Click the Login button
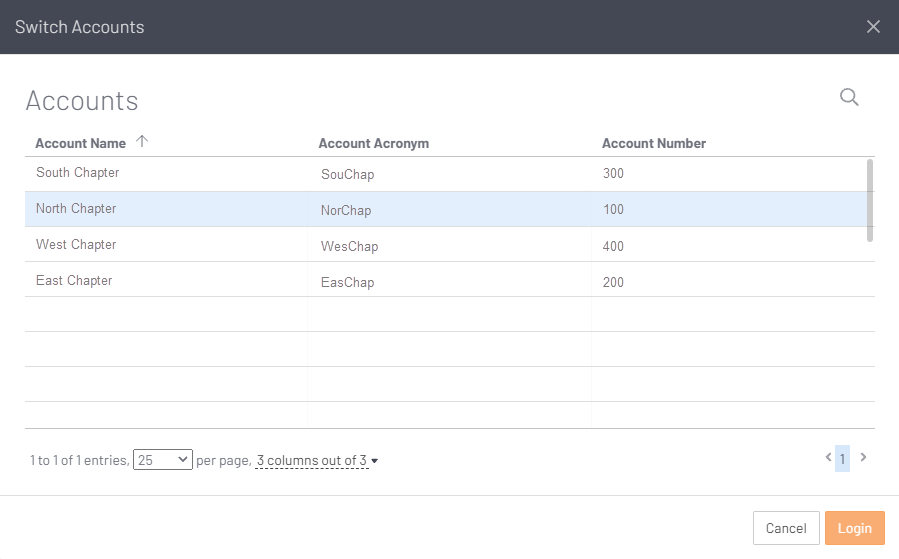 [x=855, y=528]
